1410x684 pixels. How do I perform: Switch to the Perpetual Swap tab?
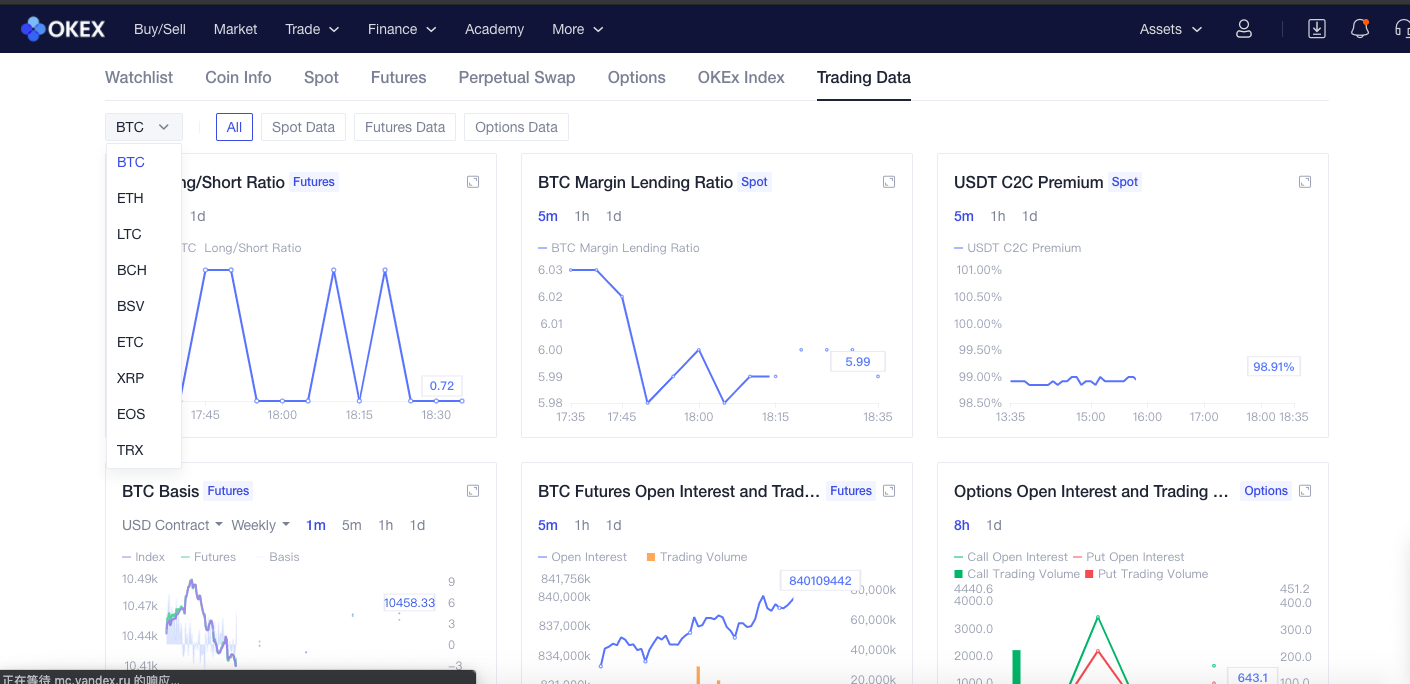(x=517, y=77)
